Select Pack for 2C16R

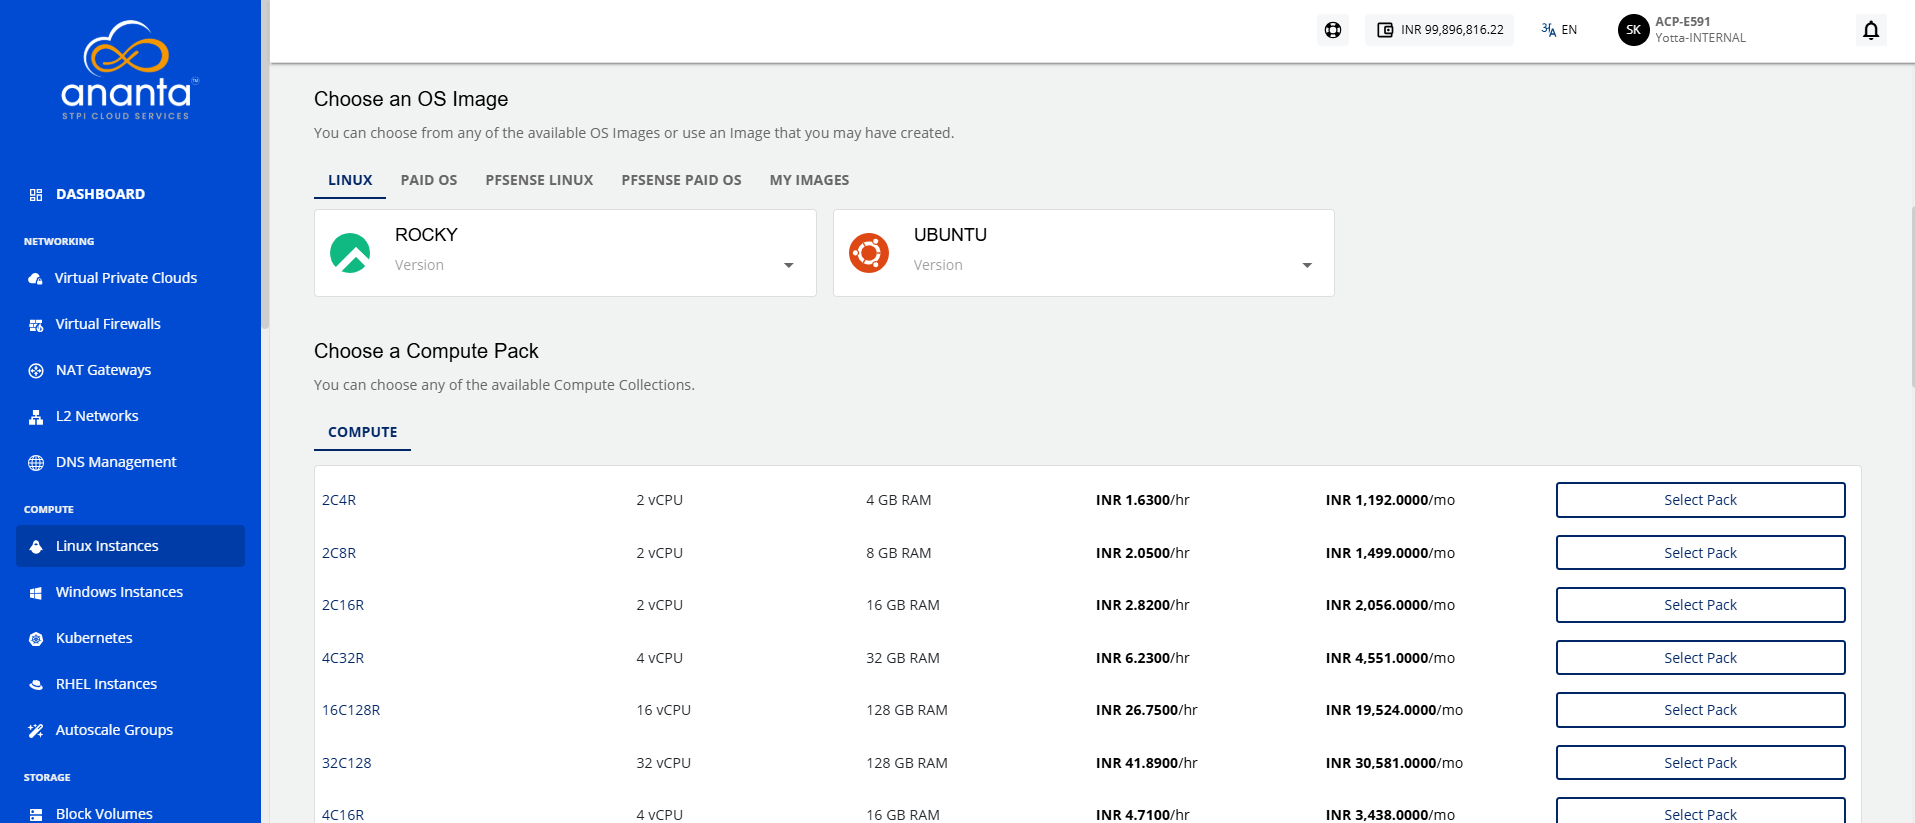[1700, 605]
